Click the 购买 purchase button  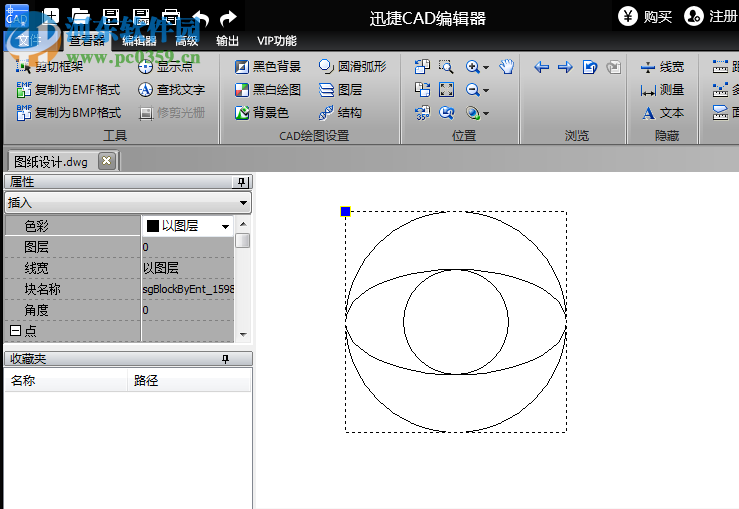645,16
